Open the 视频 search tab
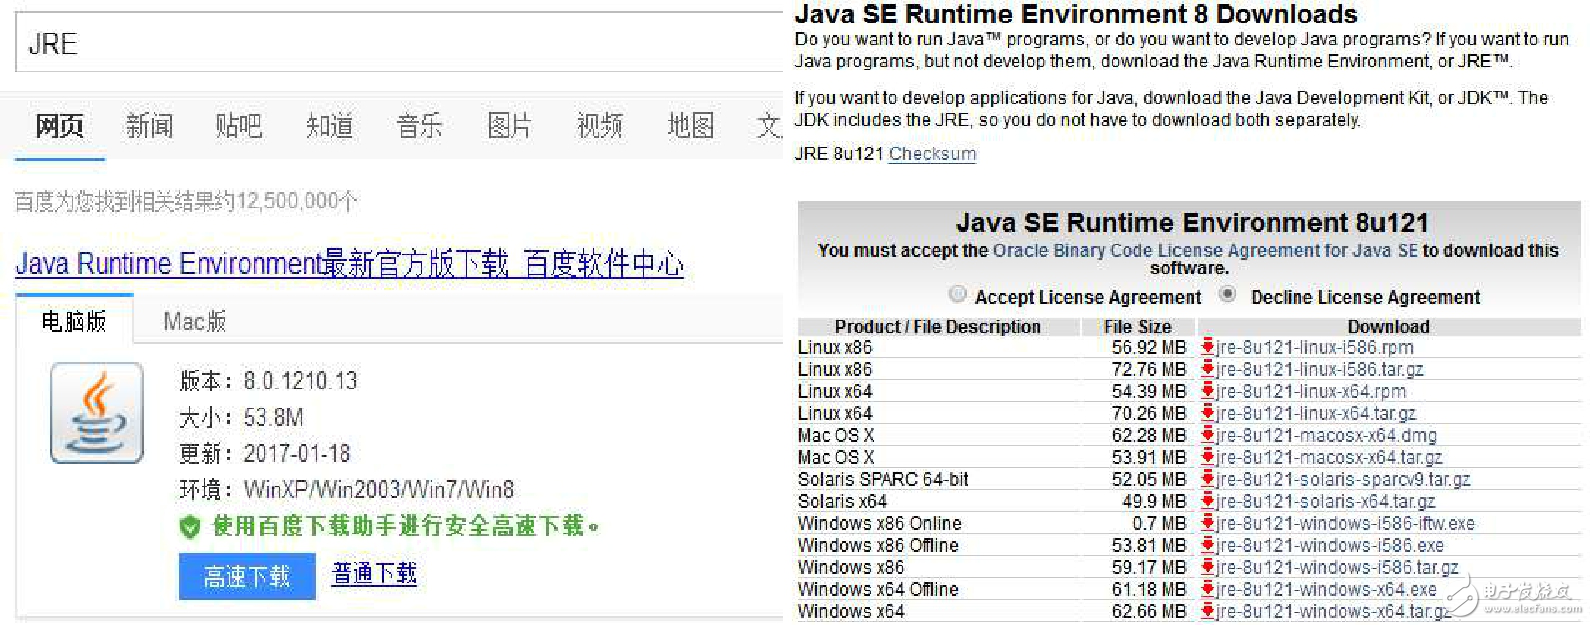Screen dimensions: 1590x625 tap(600, 126)
